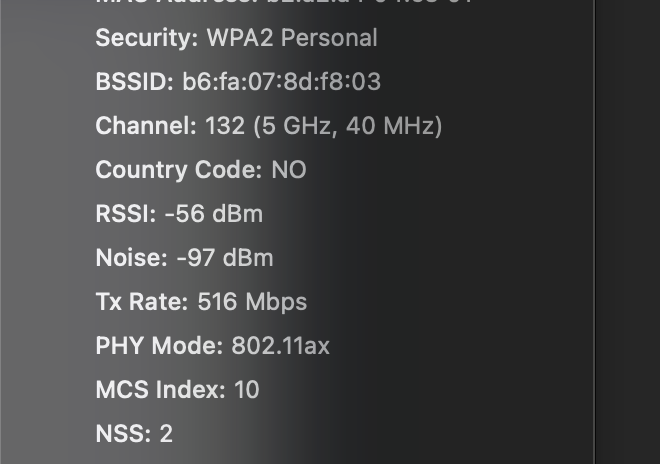
Task: Select the RSSI value -56 dBm
Action: coord(214,213)
